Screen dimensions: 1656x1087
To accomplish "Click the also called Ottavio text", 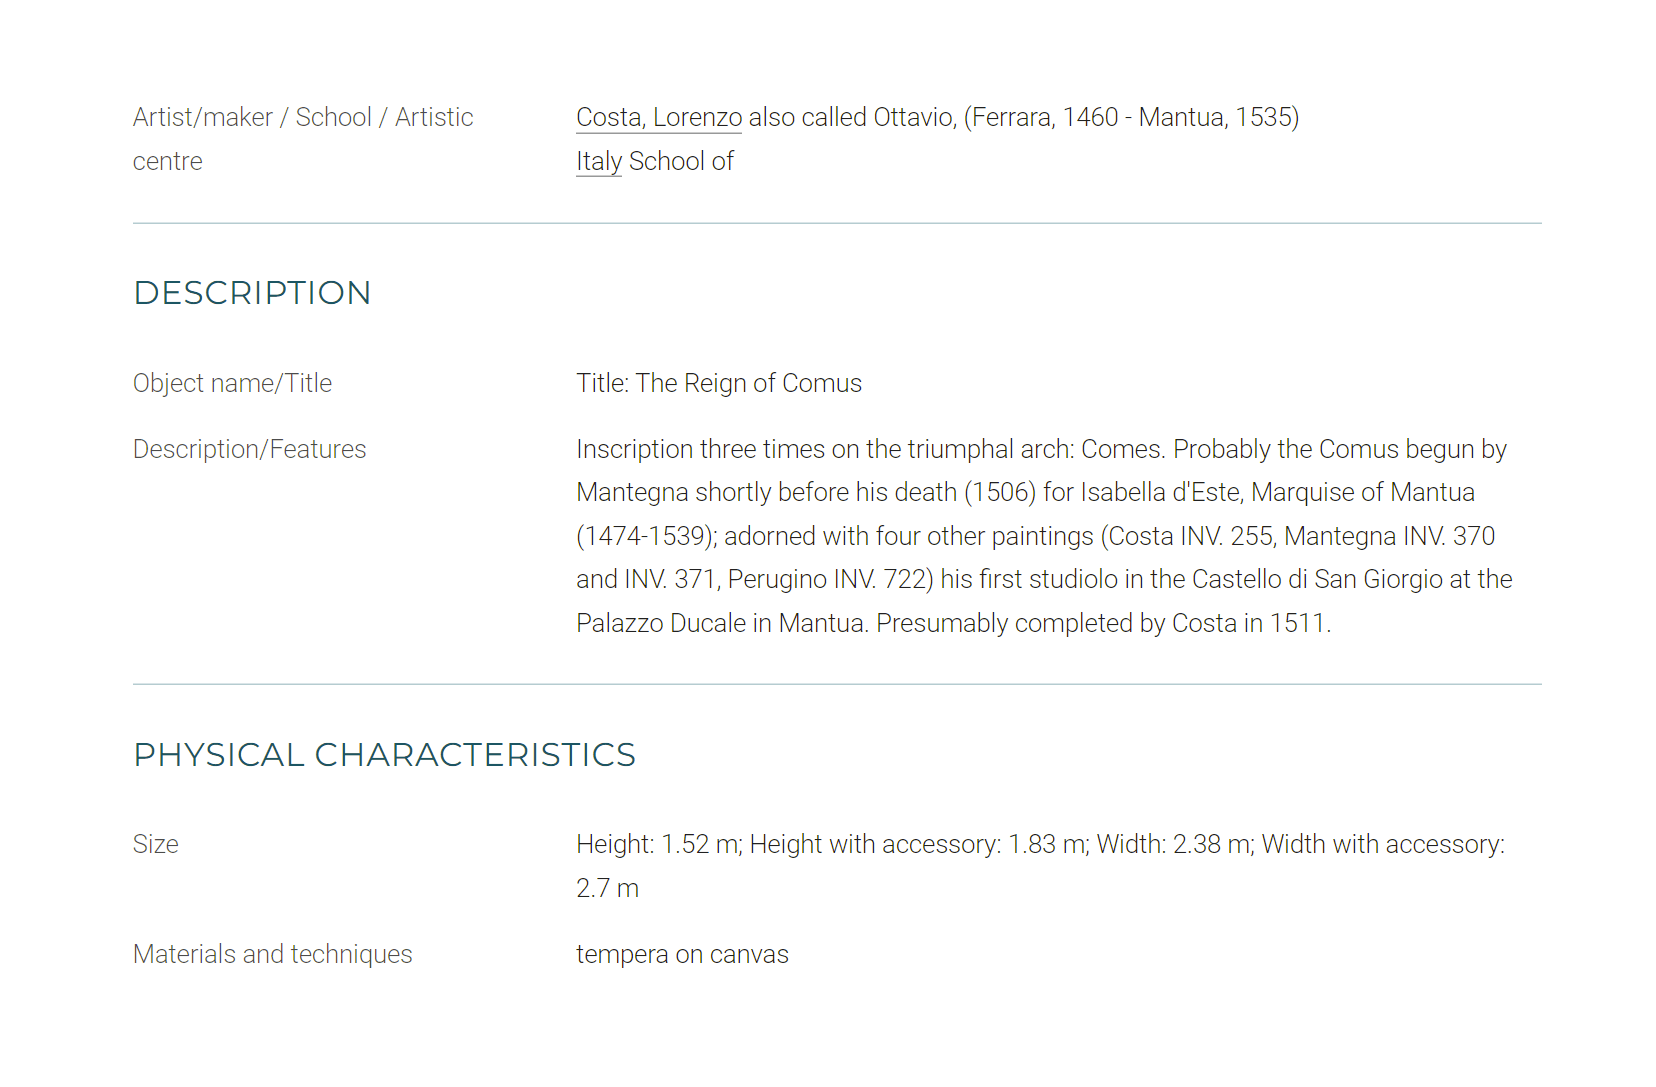I will click(x=851, y=118).
